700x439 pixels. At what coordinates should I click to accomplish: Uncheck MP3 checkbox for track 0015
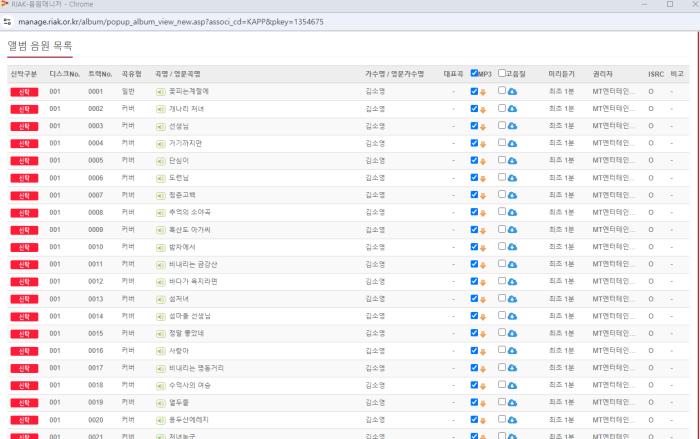tap(474, 333)
